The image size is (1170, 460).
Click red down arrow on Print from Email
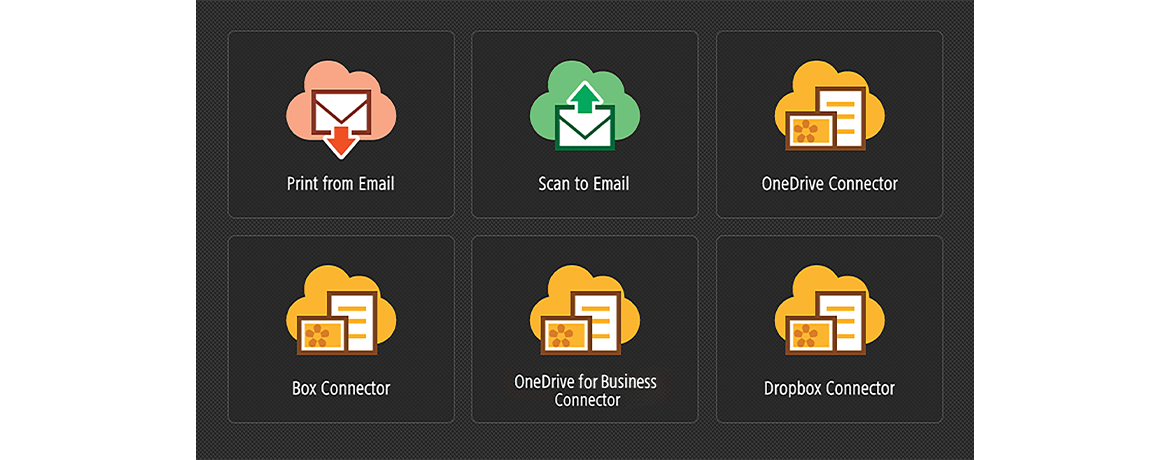341,141
